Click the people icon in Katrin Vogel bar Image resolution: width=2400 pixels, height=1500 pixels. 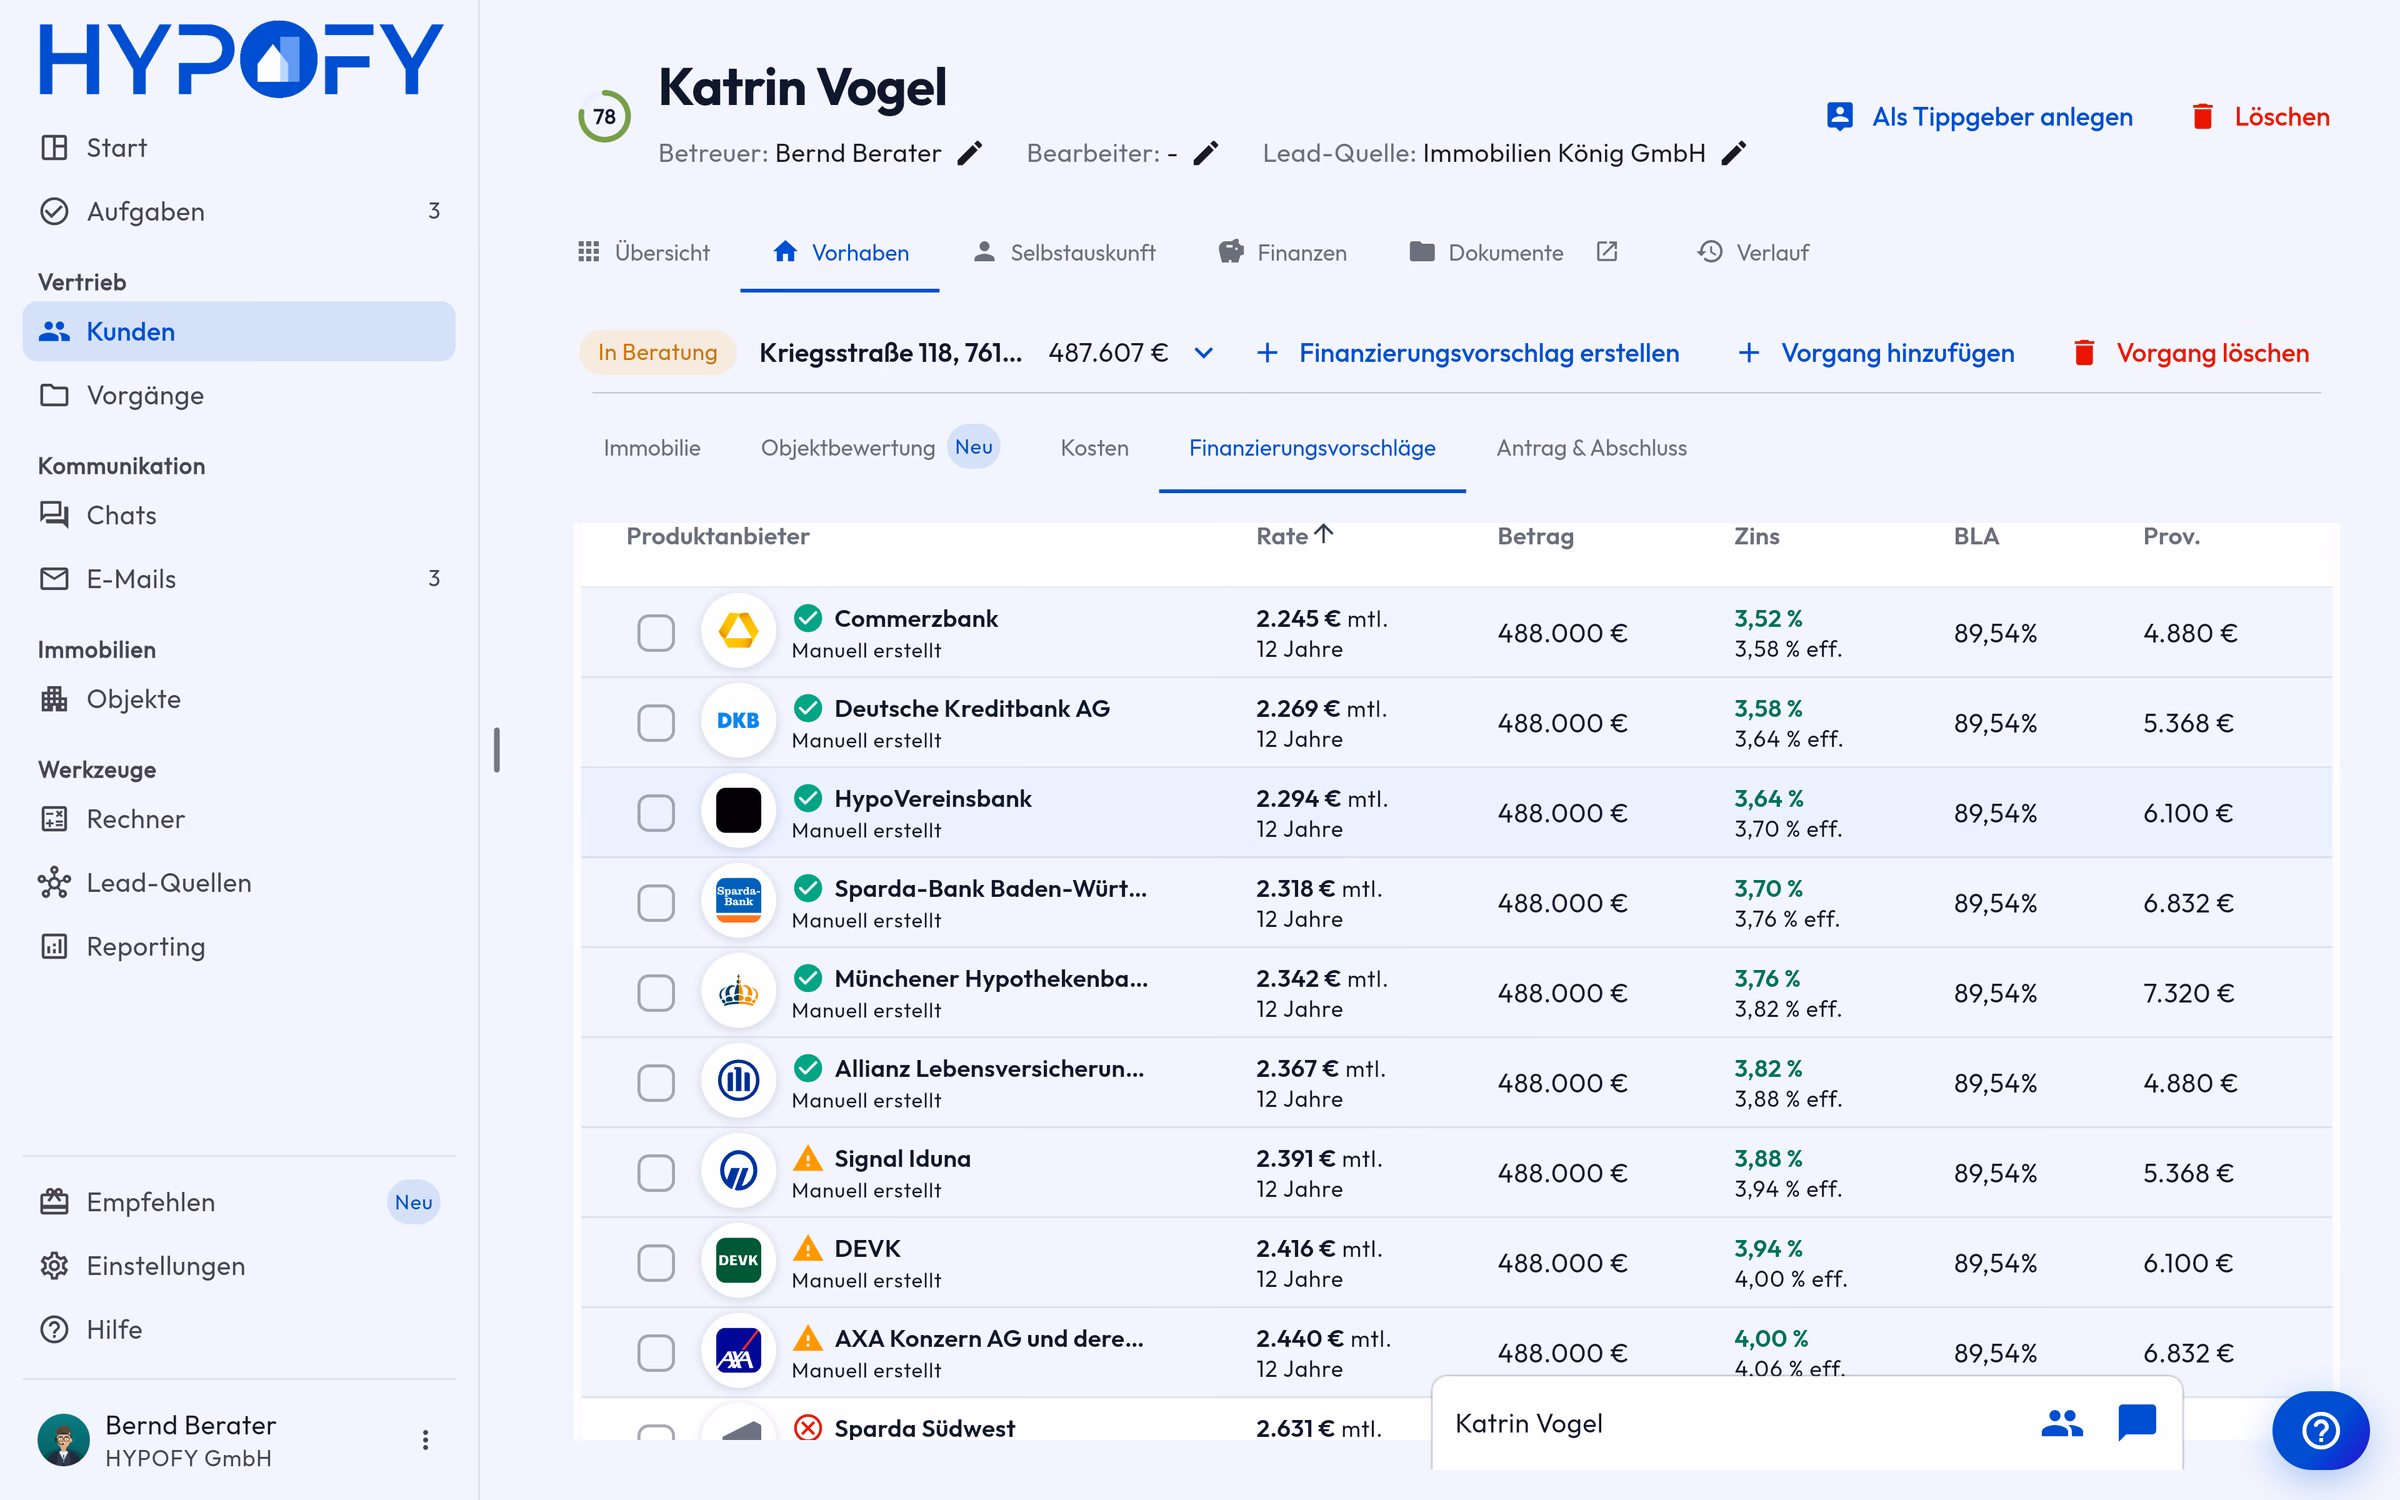[x=2062, y=1422]
